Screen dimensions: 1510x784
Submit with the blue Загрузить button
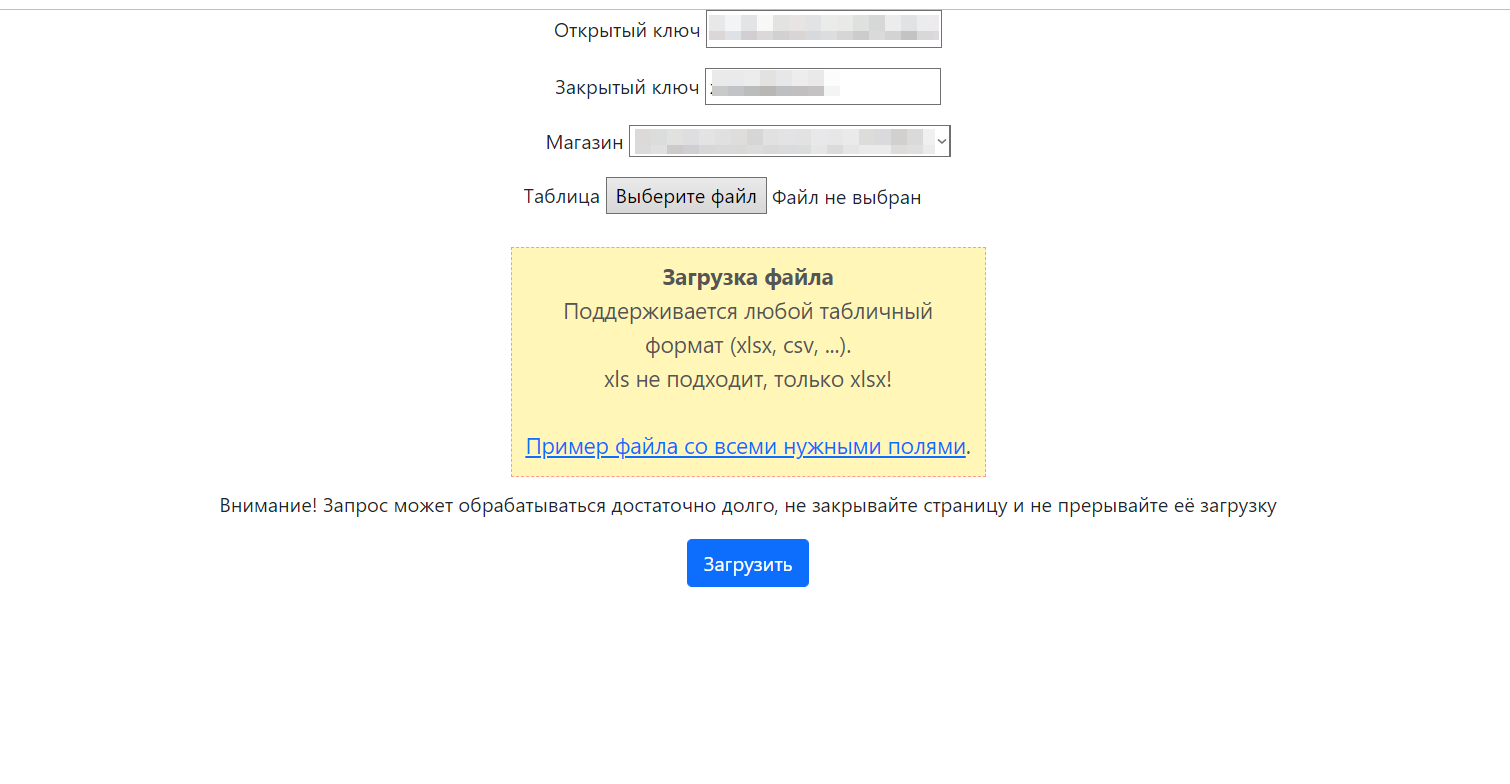coord(748,563)
